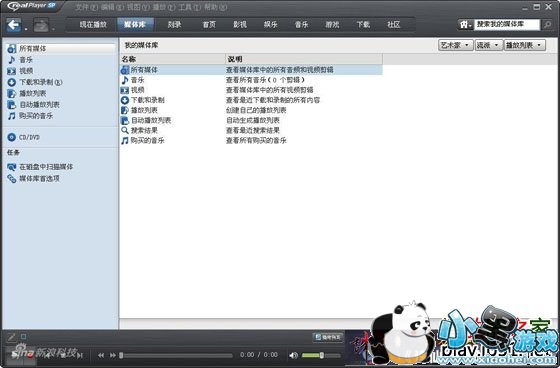Screen dimensions: 560x368
Task: Click the fast-forward button
Action: coord(112,355)
